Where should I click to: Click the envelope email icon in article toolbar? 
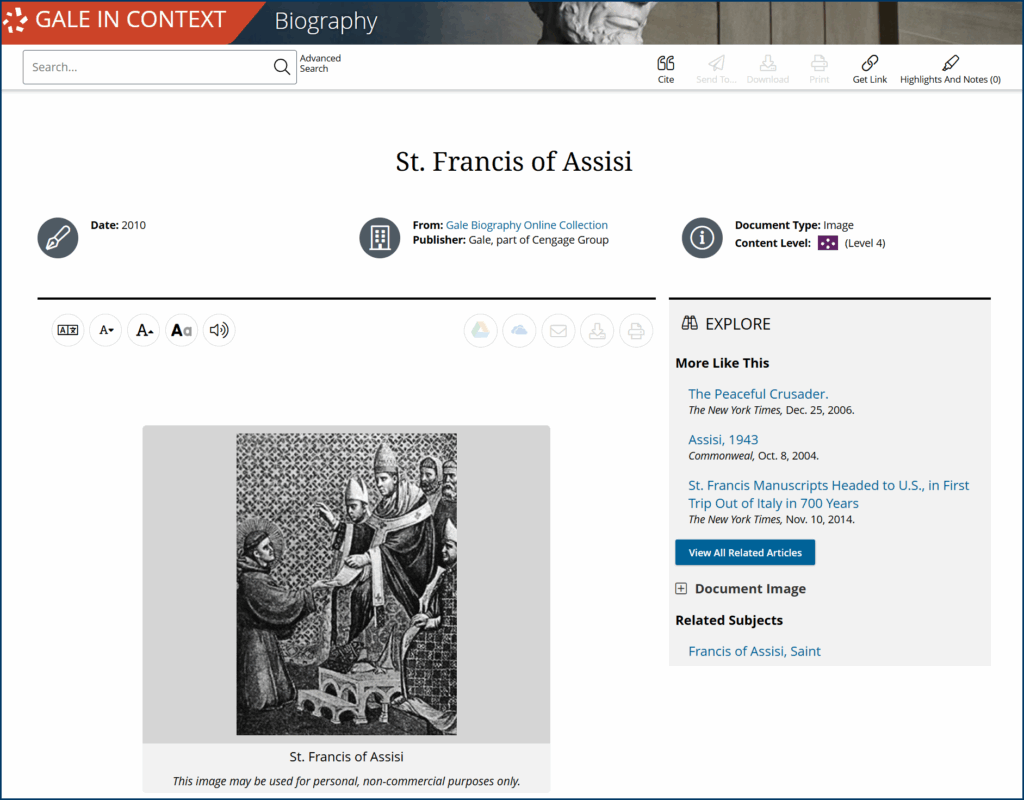558,331
